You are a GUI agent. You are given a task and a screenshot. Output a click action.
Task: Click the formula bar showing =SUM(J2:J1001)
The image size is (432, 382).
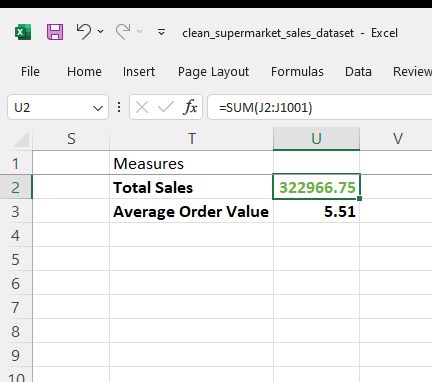(x=319, y=107)
